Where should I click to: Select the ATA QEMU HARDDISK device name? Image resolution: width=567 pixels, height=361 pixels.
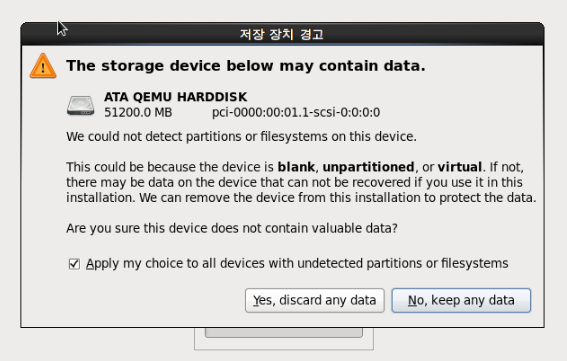(x=175, y=97)
